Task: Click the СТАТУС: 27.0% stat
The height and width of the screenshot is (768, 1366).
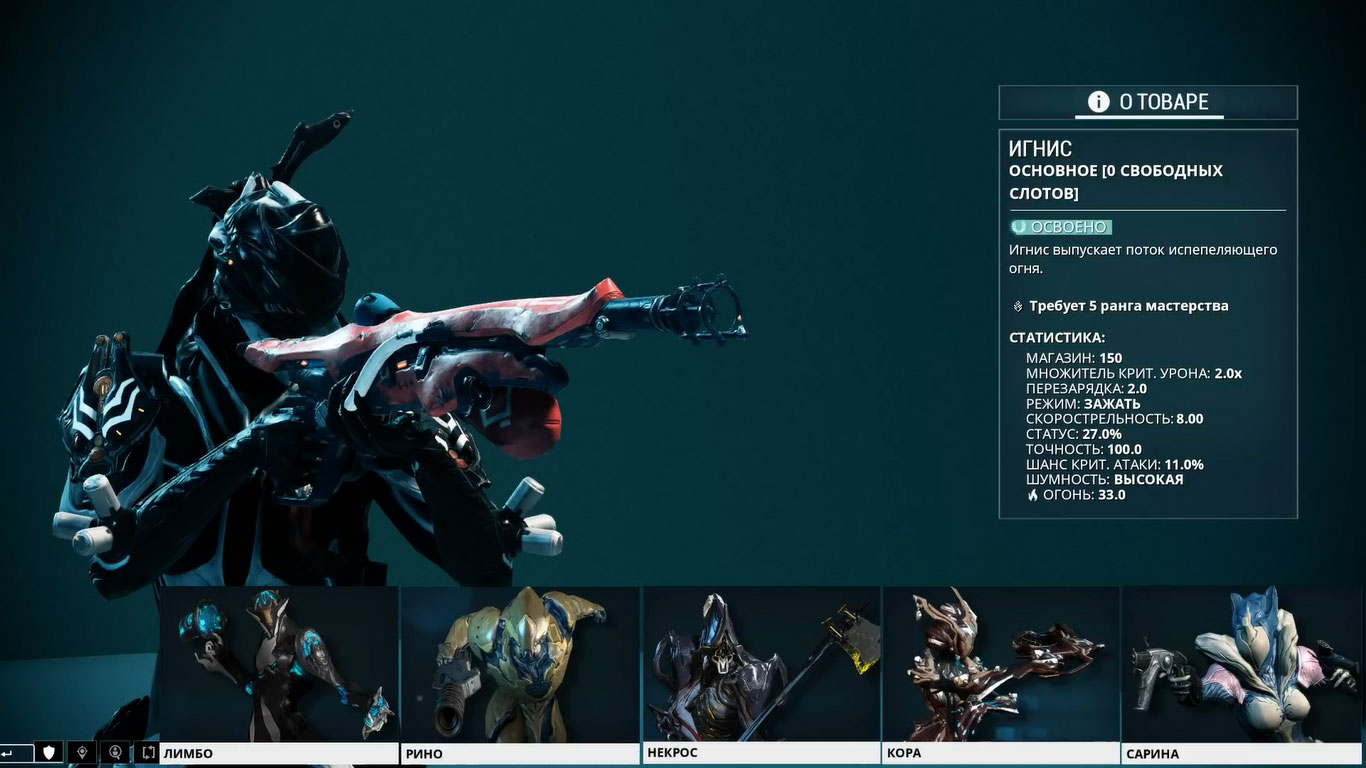Action: tap(1074, 434)
